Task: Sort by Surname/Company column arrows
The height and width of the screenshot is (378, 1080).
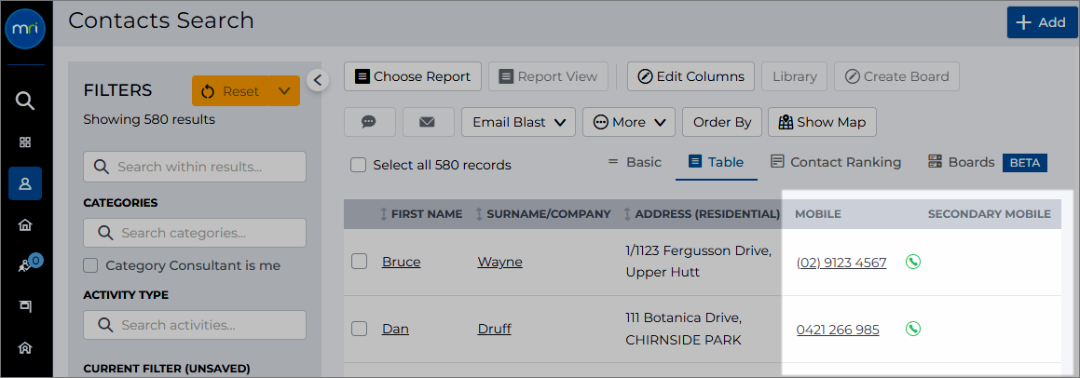Action: (479, 214)
